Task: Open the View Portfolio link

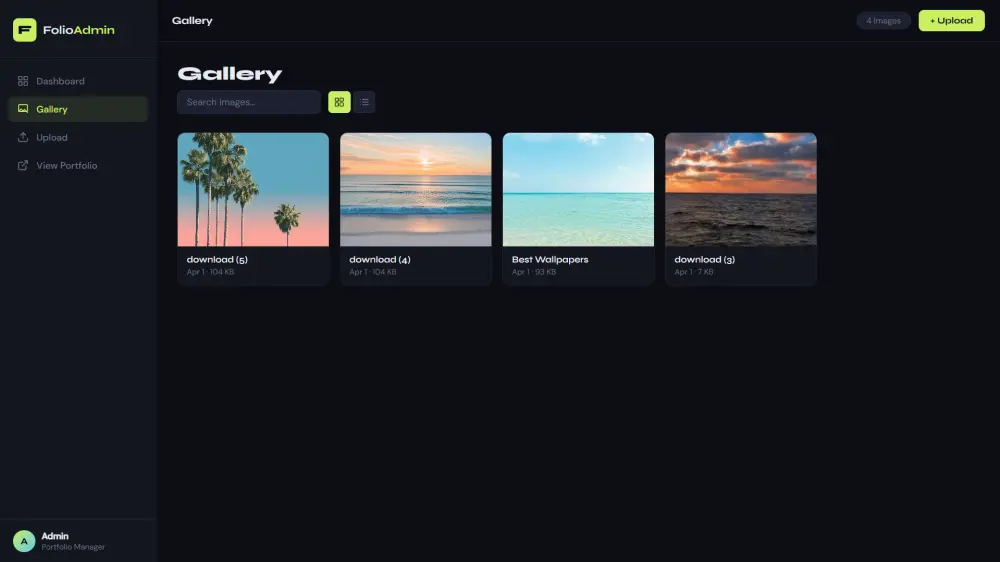Action: [x=78, y=165]
